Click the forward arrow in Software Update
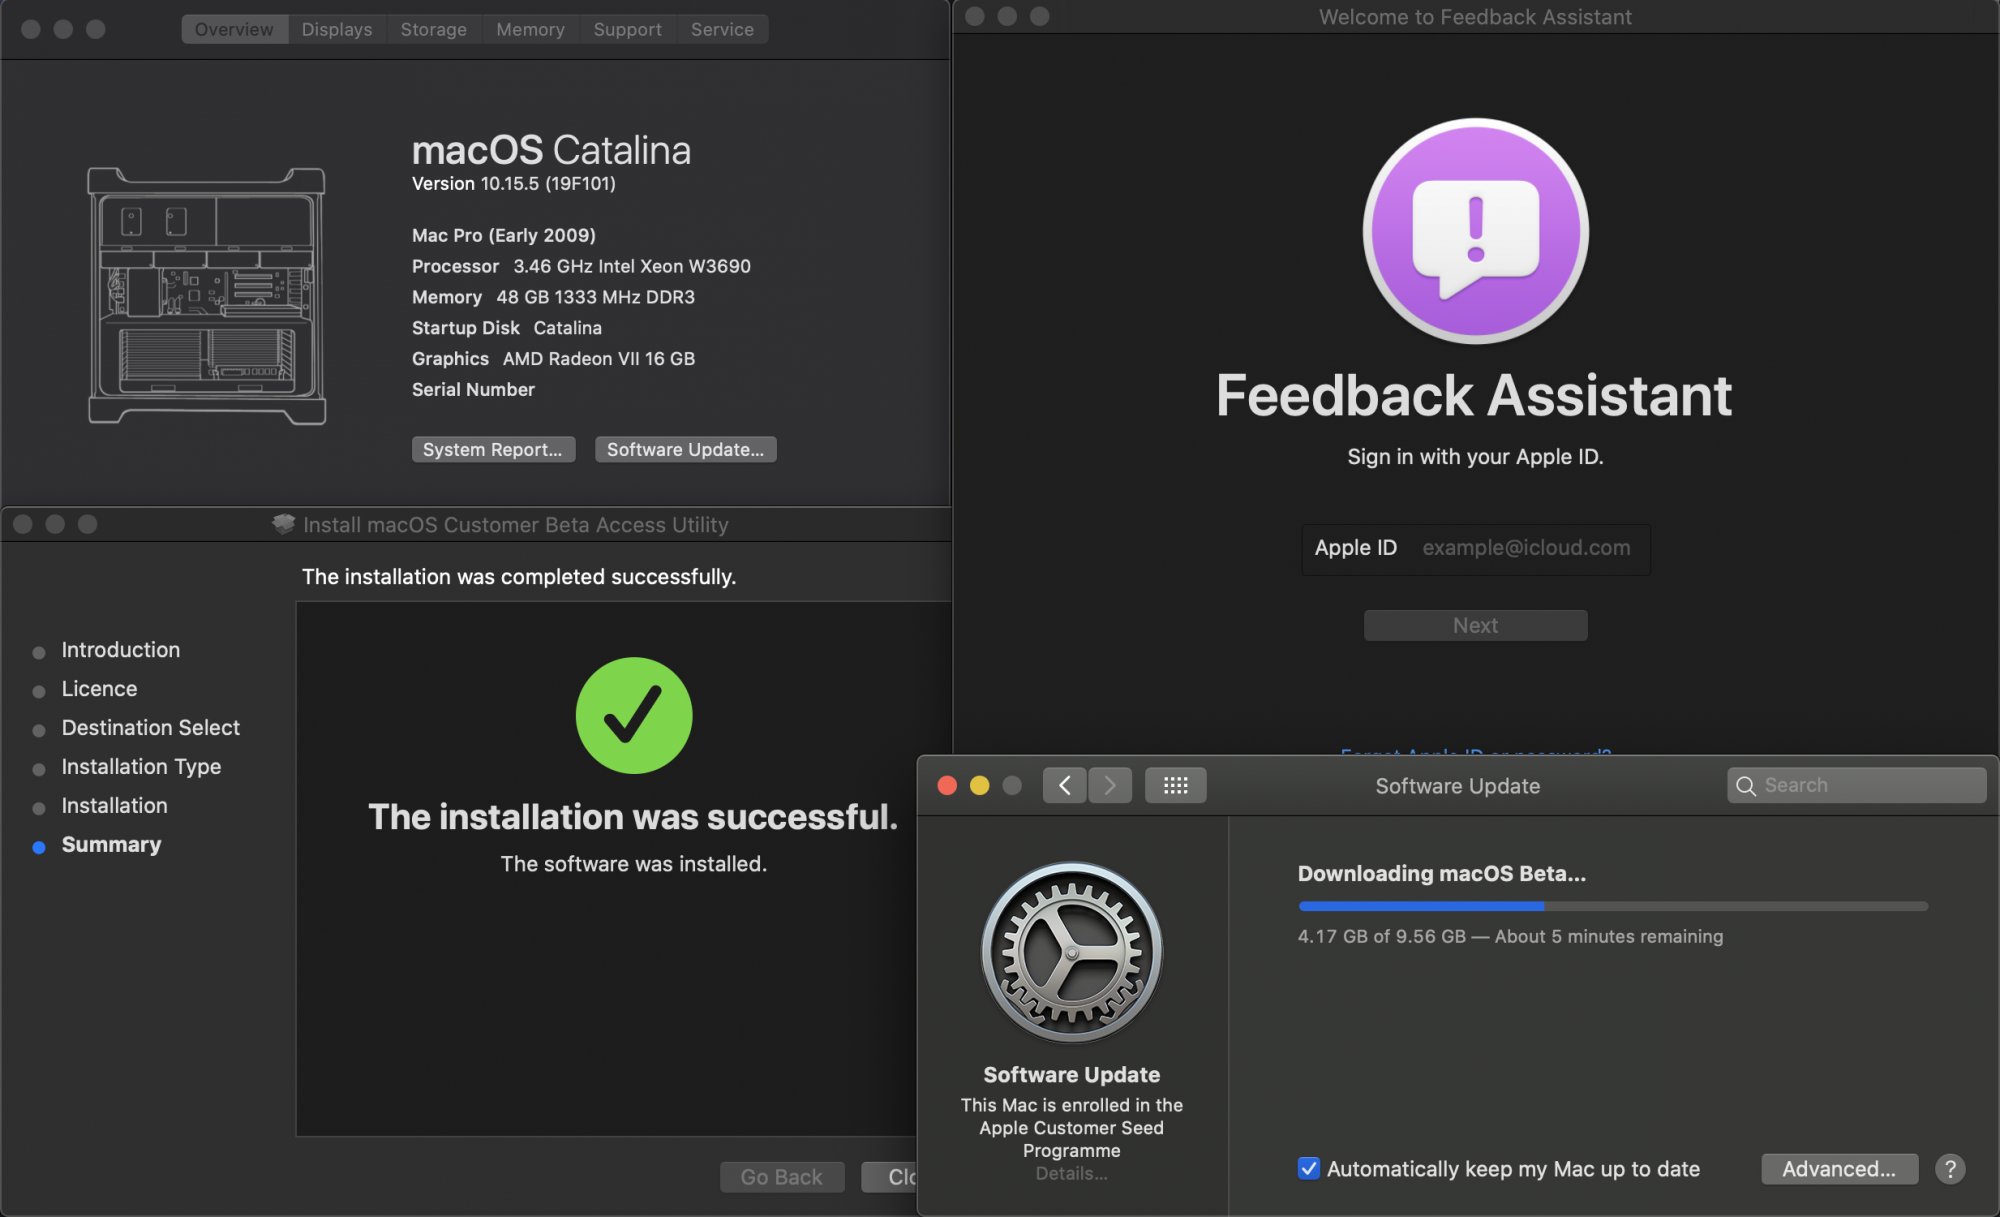The image size is (2000, 1217). point(1110,786)
